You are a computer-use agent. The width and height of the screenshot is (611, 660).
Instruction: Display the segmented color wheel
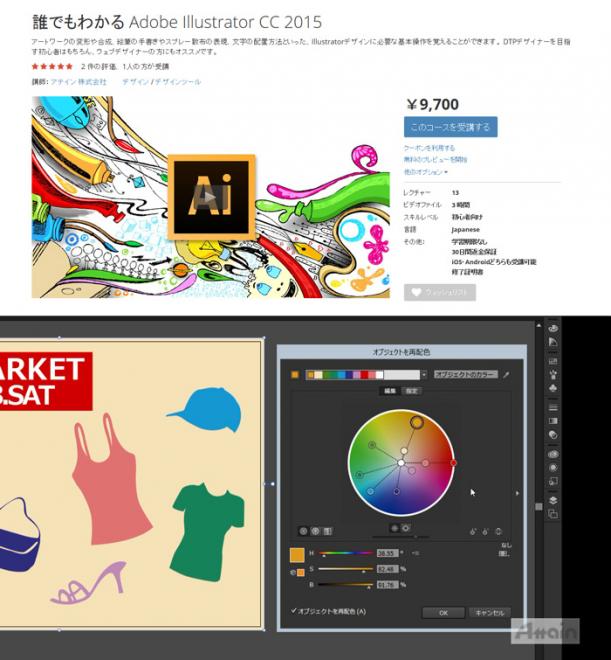pyautogui.click(x=315, y=531)
